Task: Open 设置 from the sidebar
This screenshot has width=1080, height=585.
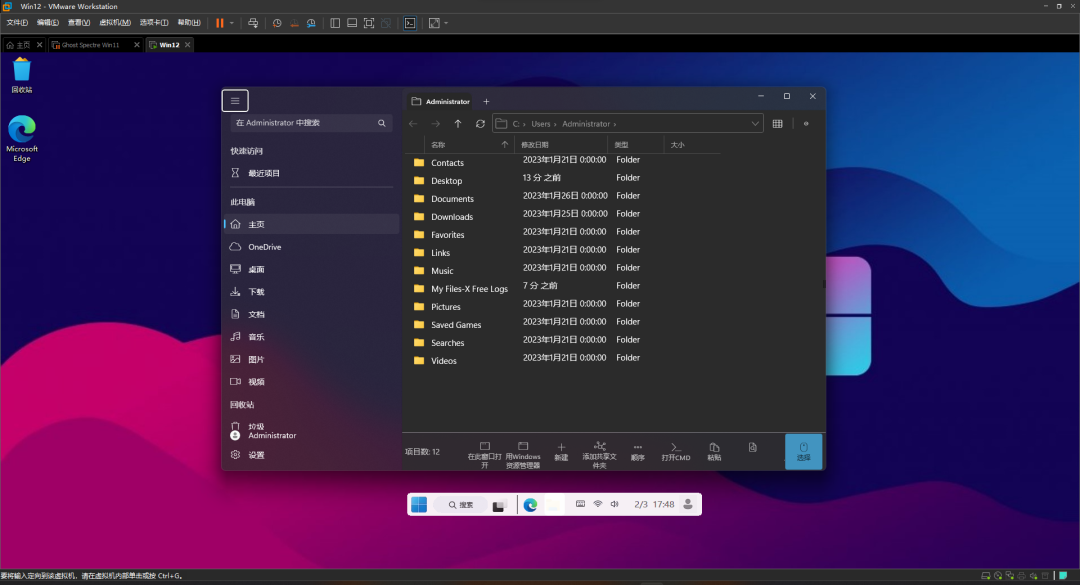Action: click(x=255, y=454)
